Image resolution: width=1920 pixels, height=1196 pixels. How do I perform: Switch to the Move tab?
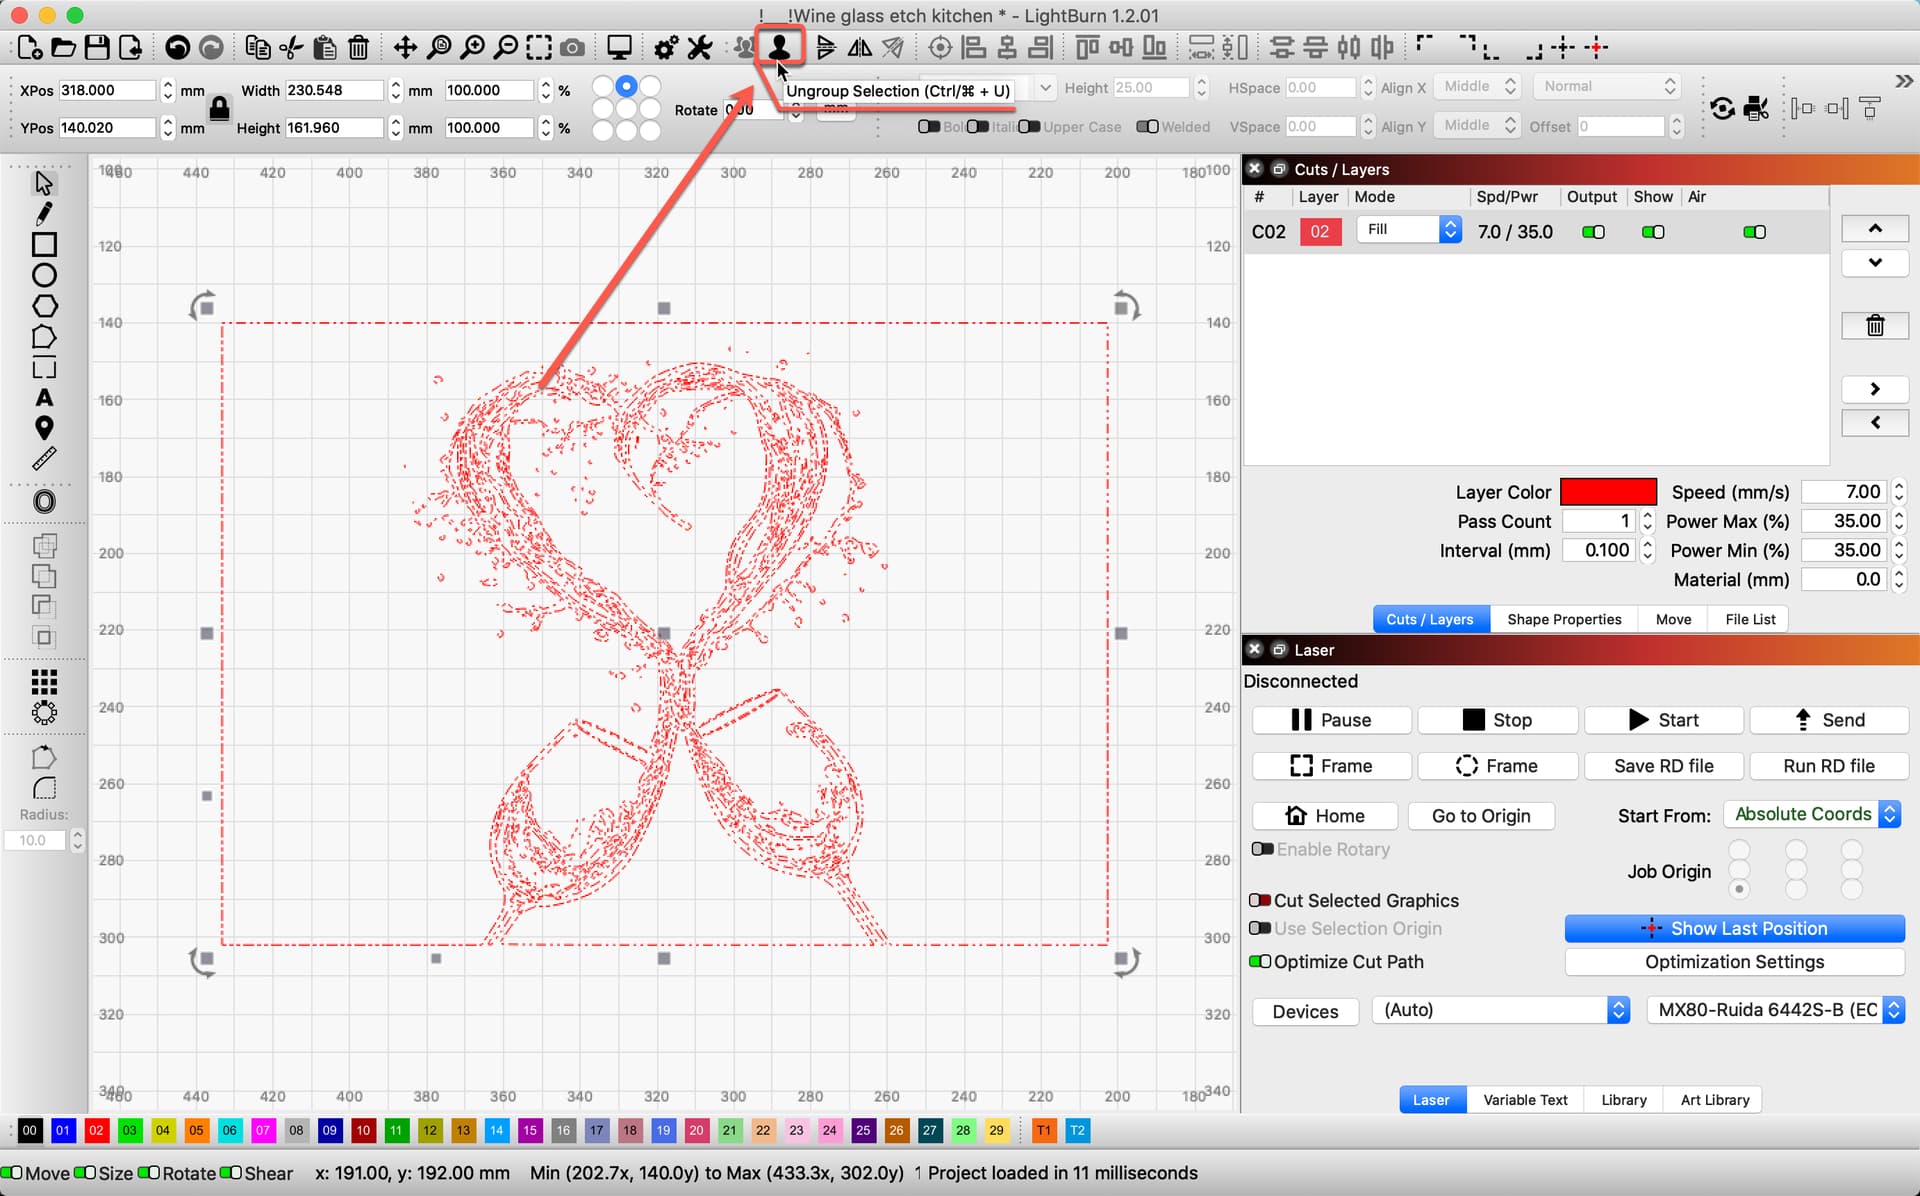tap(1675, 619)
